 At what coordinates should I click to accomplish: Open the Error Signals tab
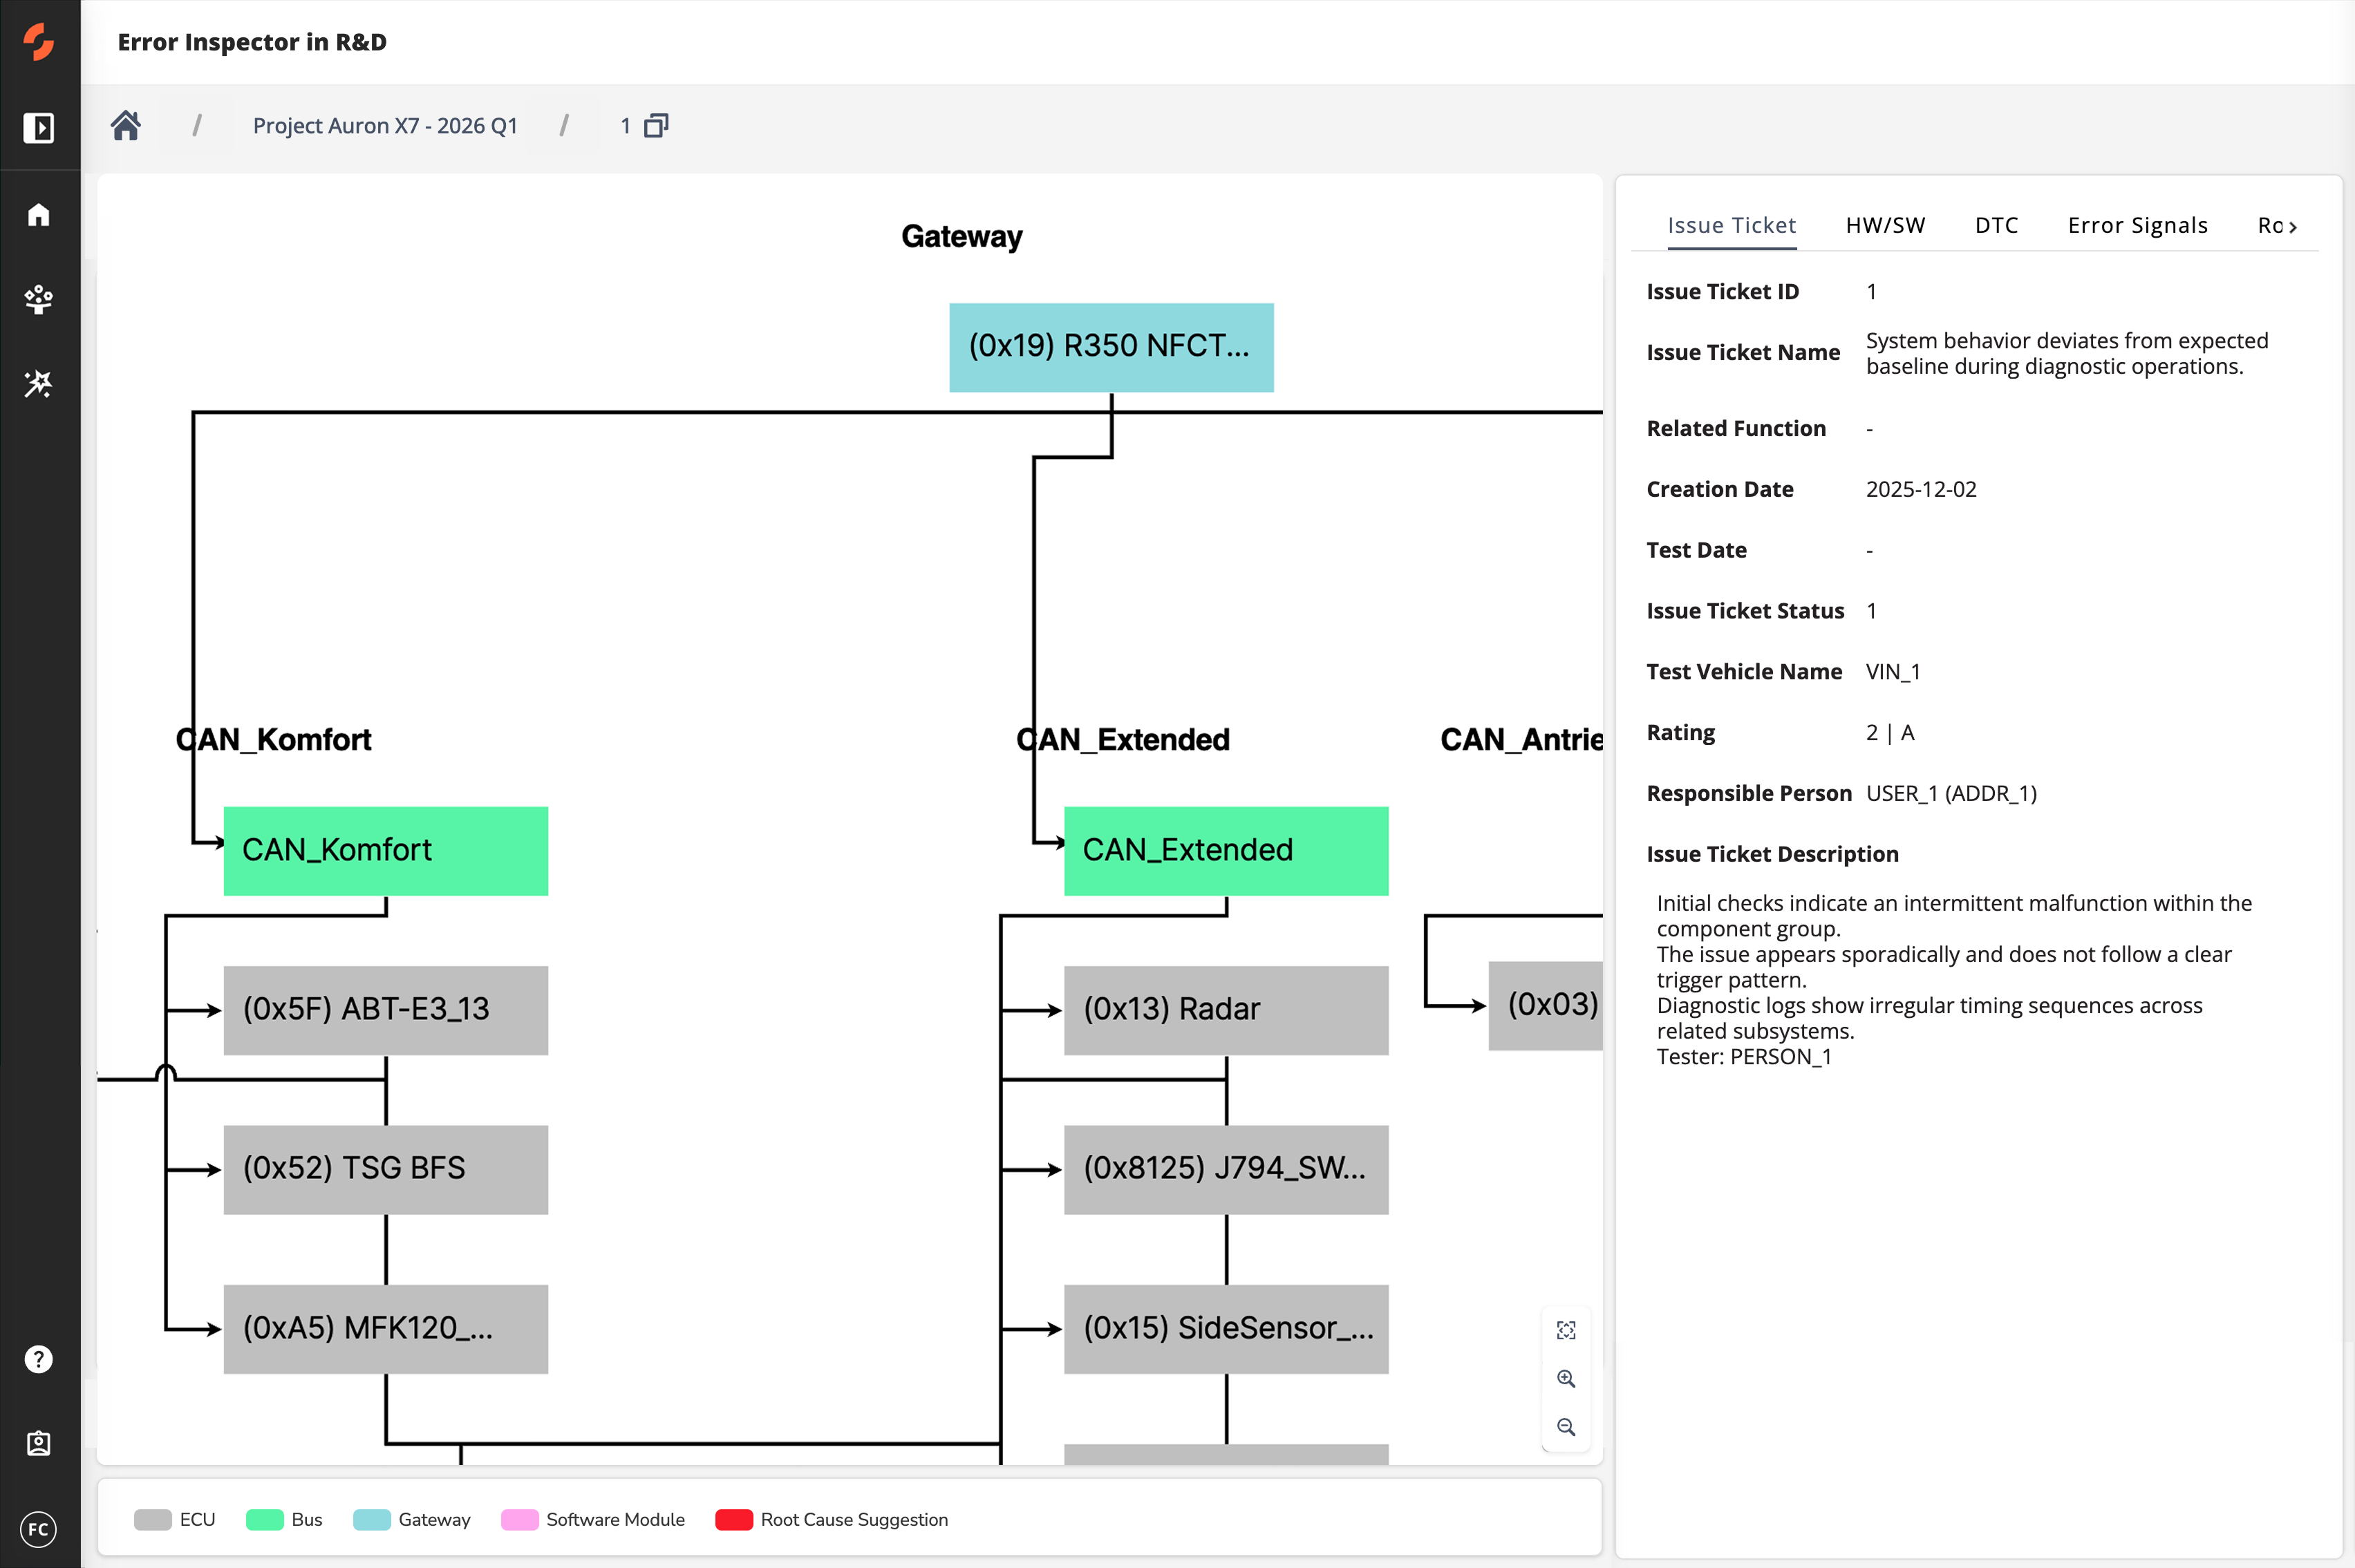pos(2137,225)
